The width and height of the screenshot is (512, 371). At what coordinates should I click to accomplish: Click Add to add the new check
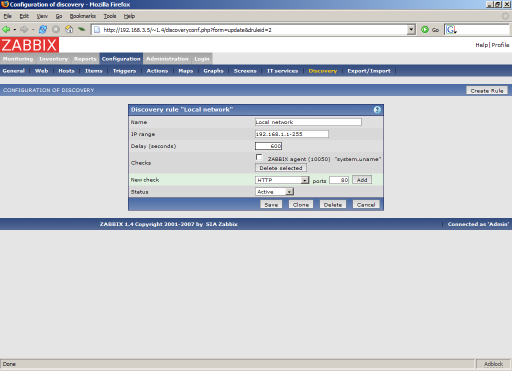(x=362, y=180)
